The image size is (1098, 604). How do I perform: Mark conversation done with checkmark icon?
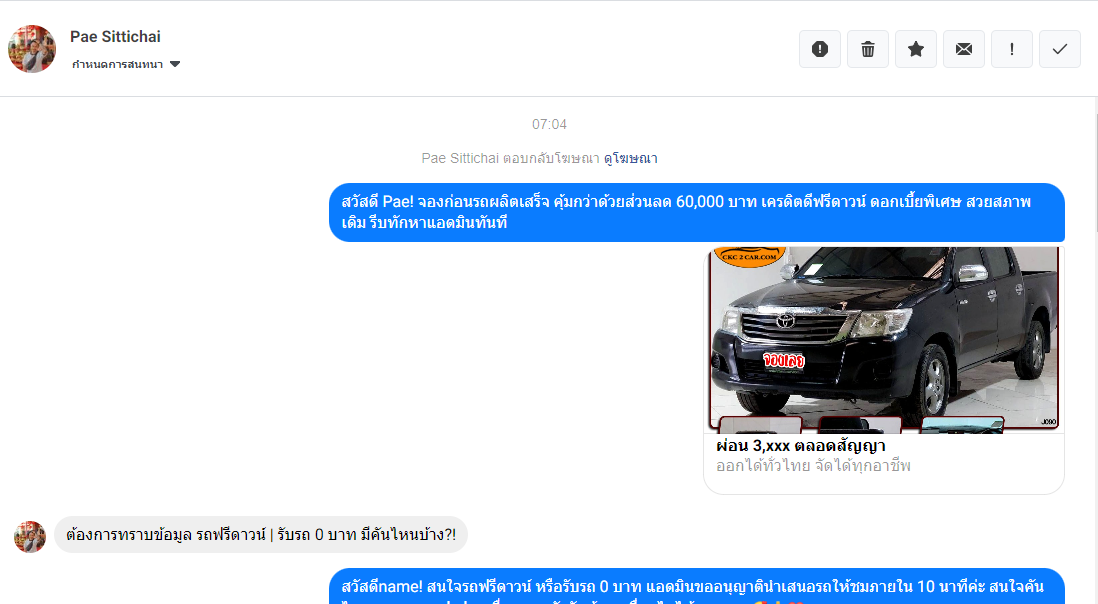pos(1059,49)
